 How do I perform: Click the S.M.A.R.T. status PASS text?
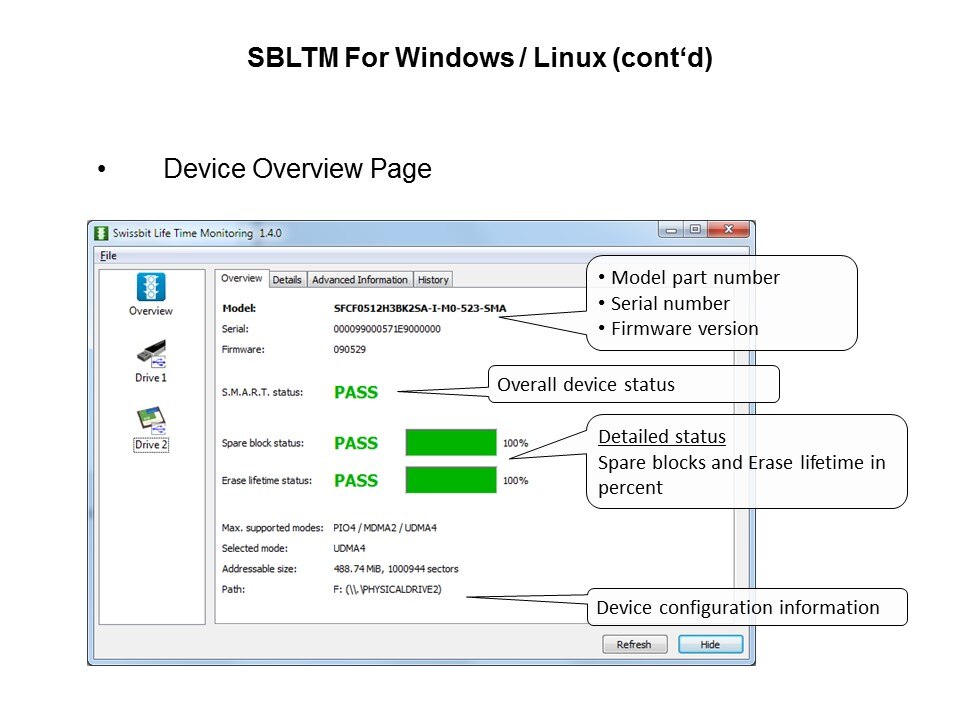356,393
